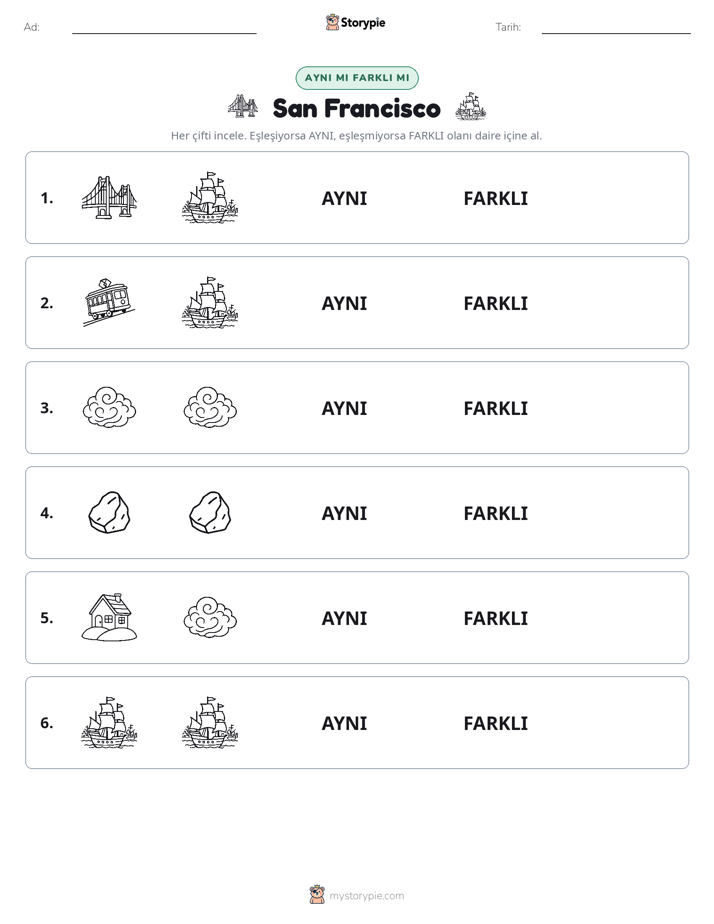714x924 pixels.
Task: Click the fog cloud icon in row 5
Action: pos(210,617)
